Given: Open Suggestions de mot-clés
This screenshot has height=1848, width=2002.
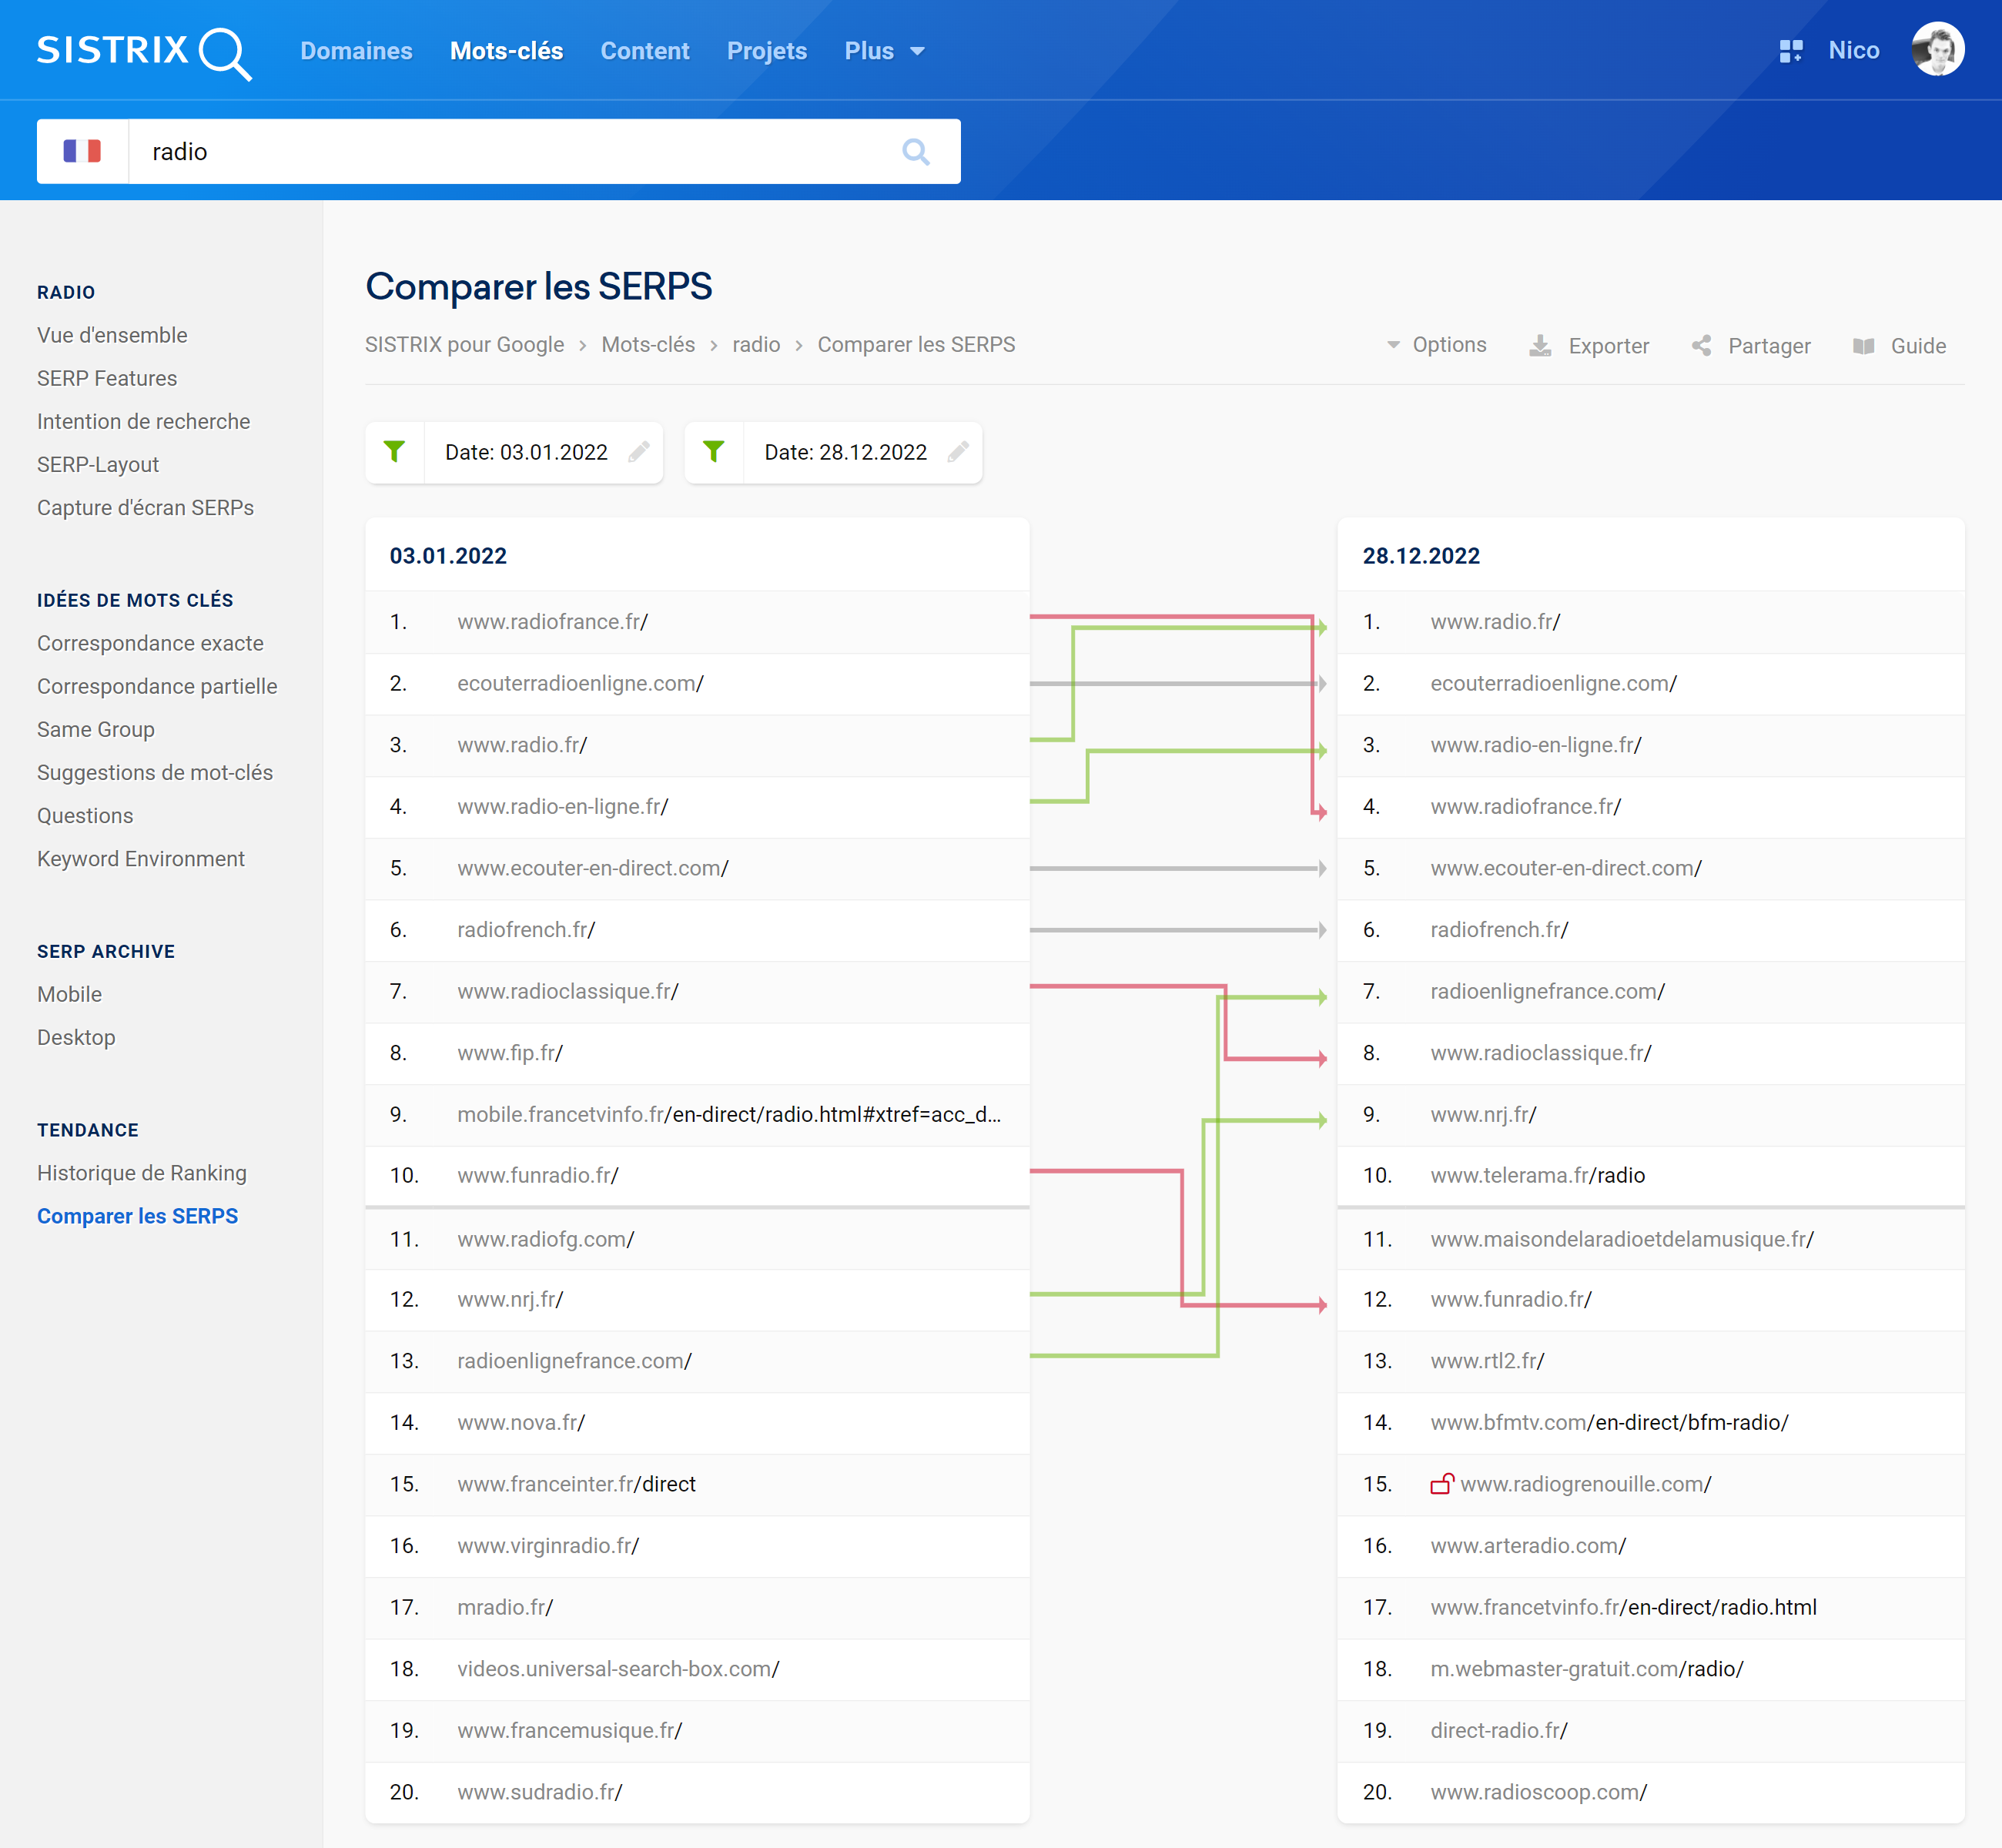Looking at the screenshot, I should click(x=155, y=772).
